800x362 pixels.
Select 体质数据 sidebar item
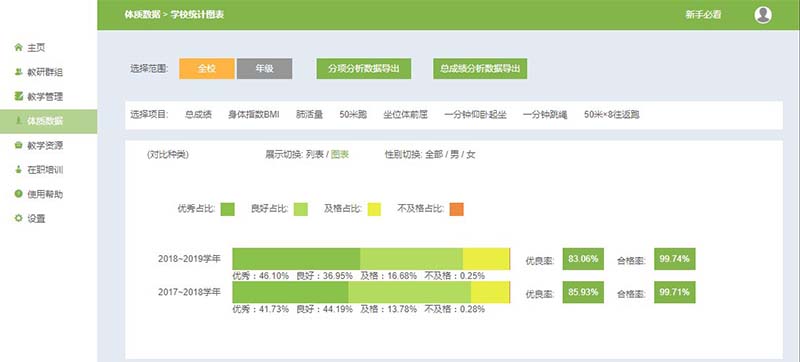click(48, 121)
